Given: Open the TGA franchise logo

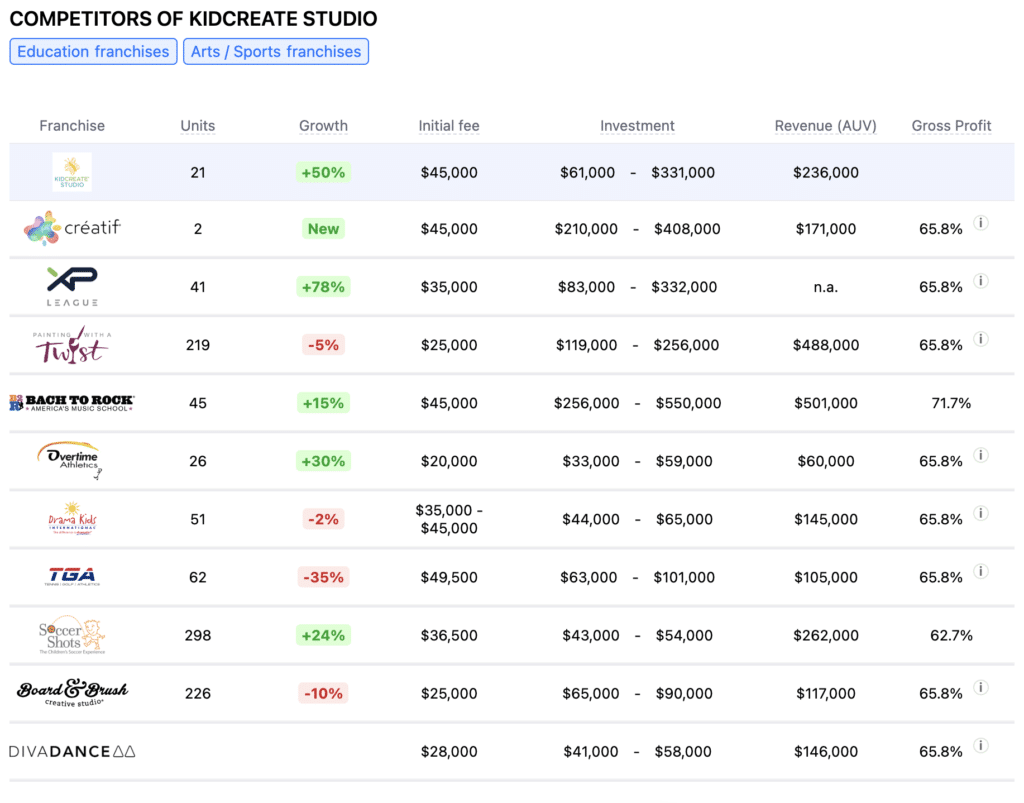Looking at the screenshot, I should coord(72,576).
